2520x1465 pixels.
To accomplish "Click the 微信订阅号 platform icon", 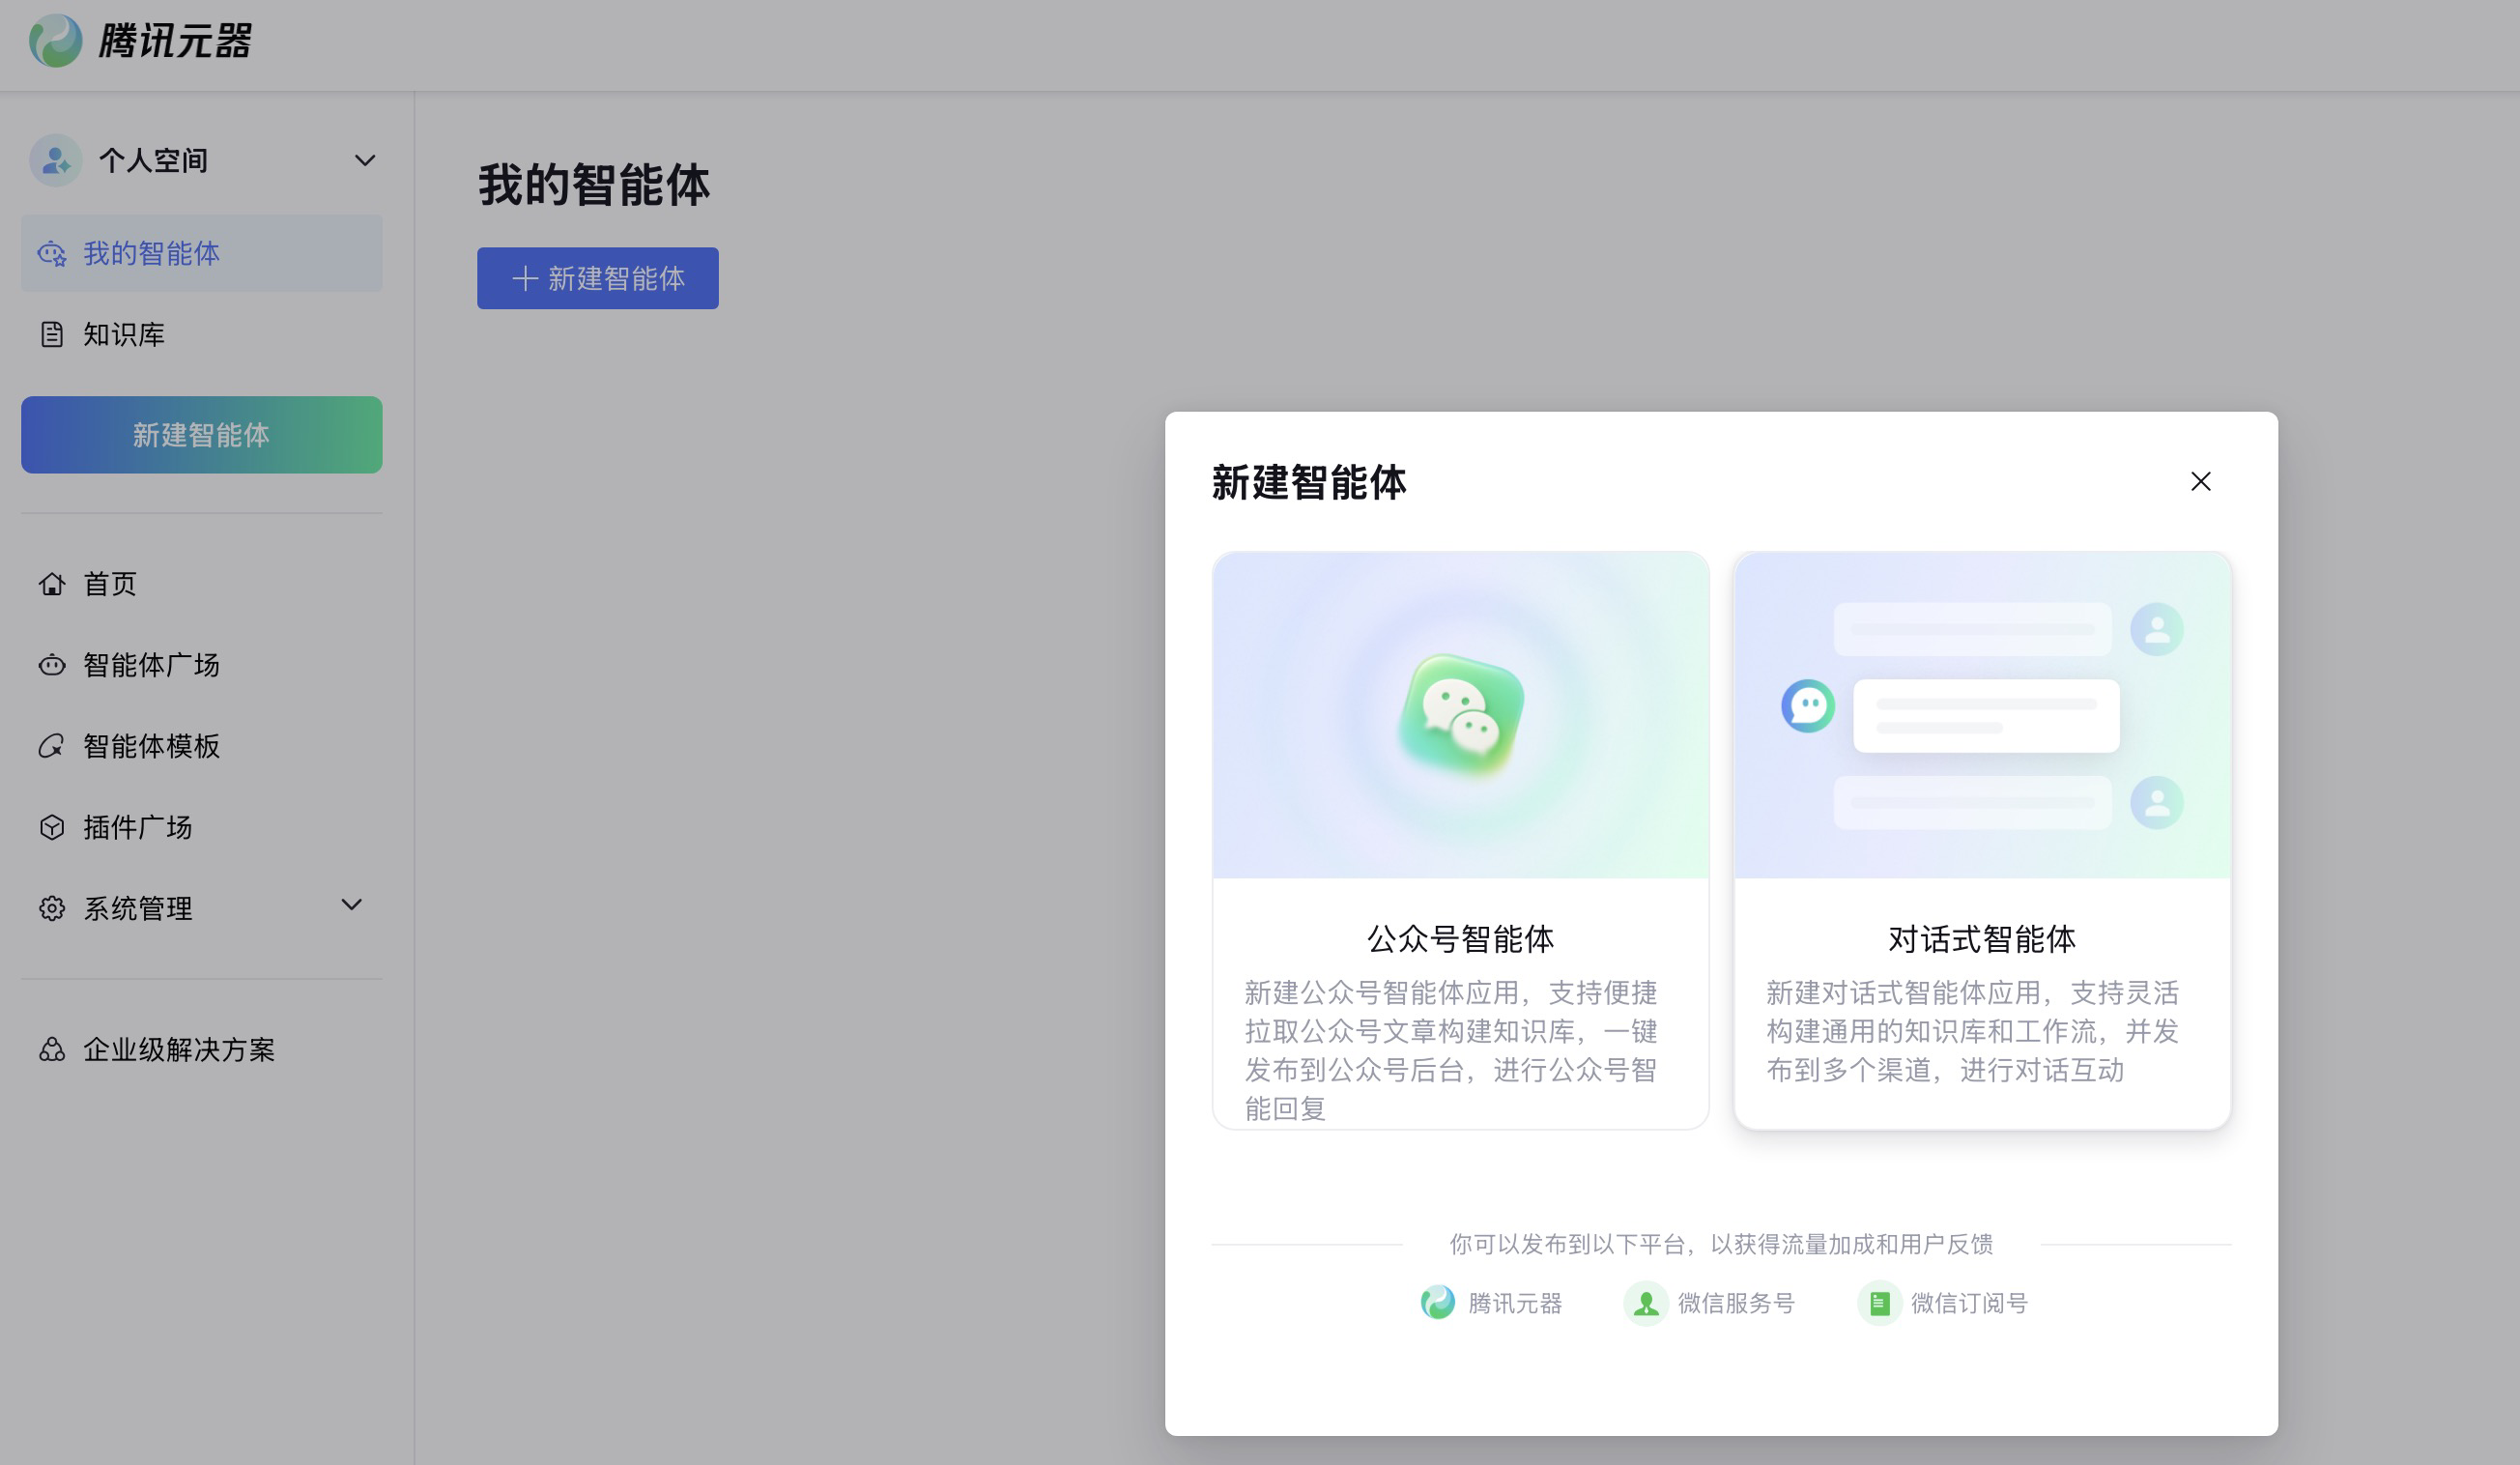I will 1879,1303.
